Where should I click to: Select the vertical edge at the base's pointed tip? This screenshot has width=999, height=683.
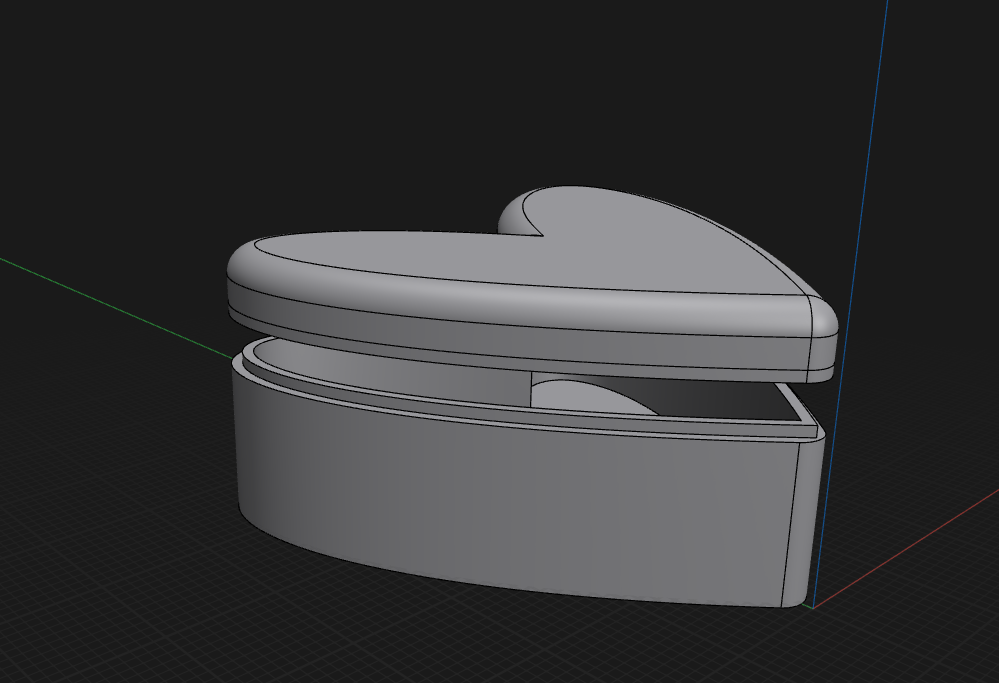pos(791,522)
